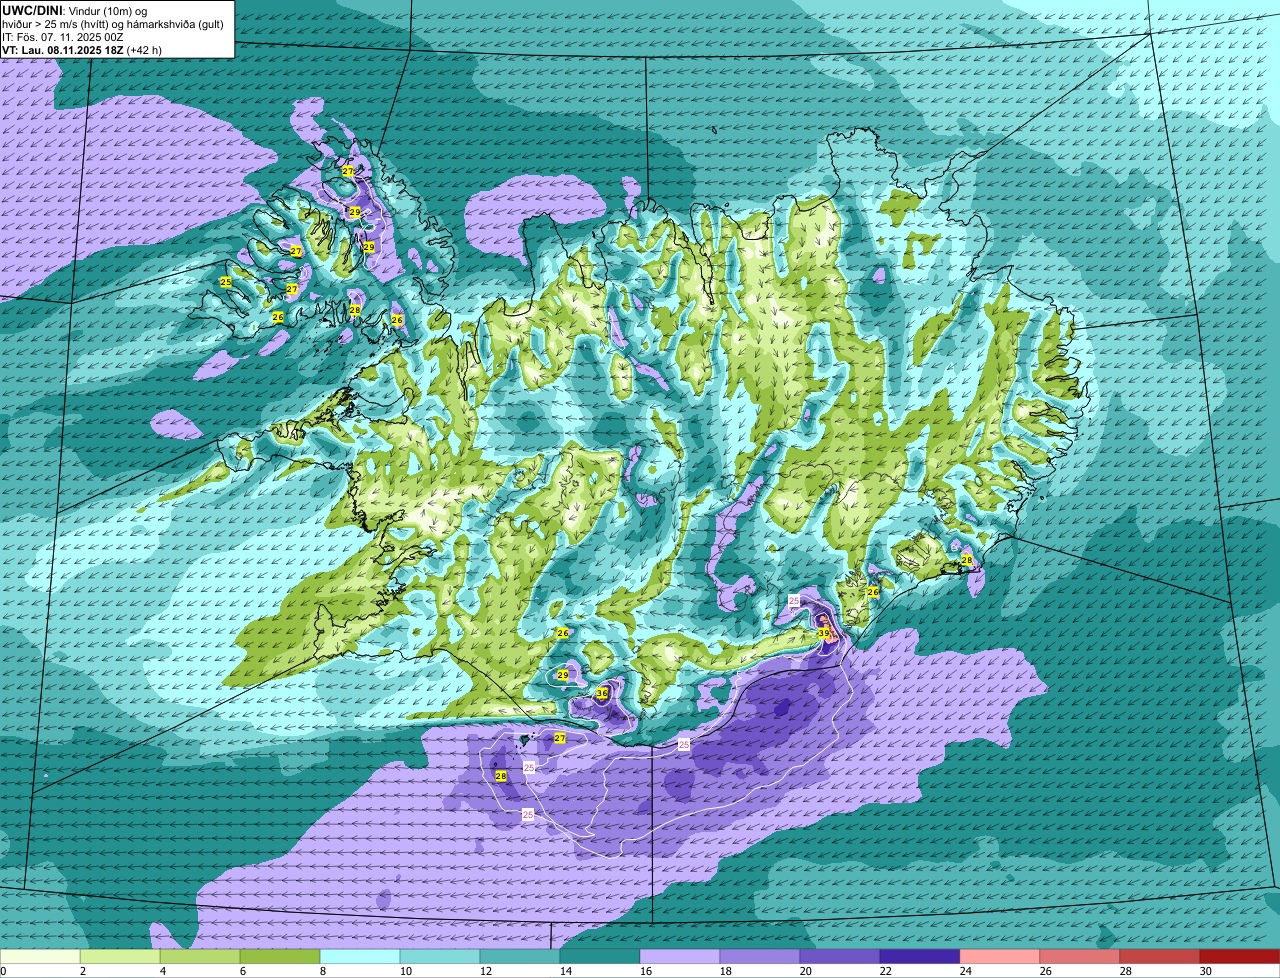Viewport: 1280px width, 978px height.
Task: Pick the 14–16 m/s dark teal legend swatch
Action: pos(600,957)
